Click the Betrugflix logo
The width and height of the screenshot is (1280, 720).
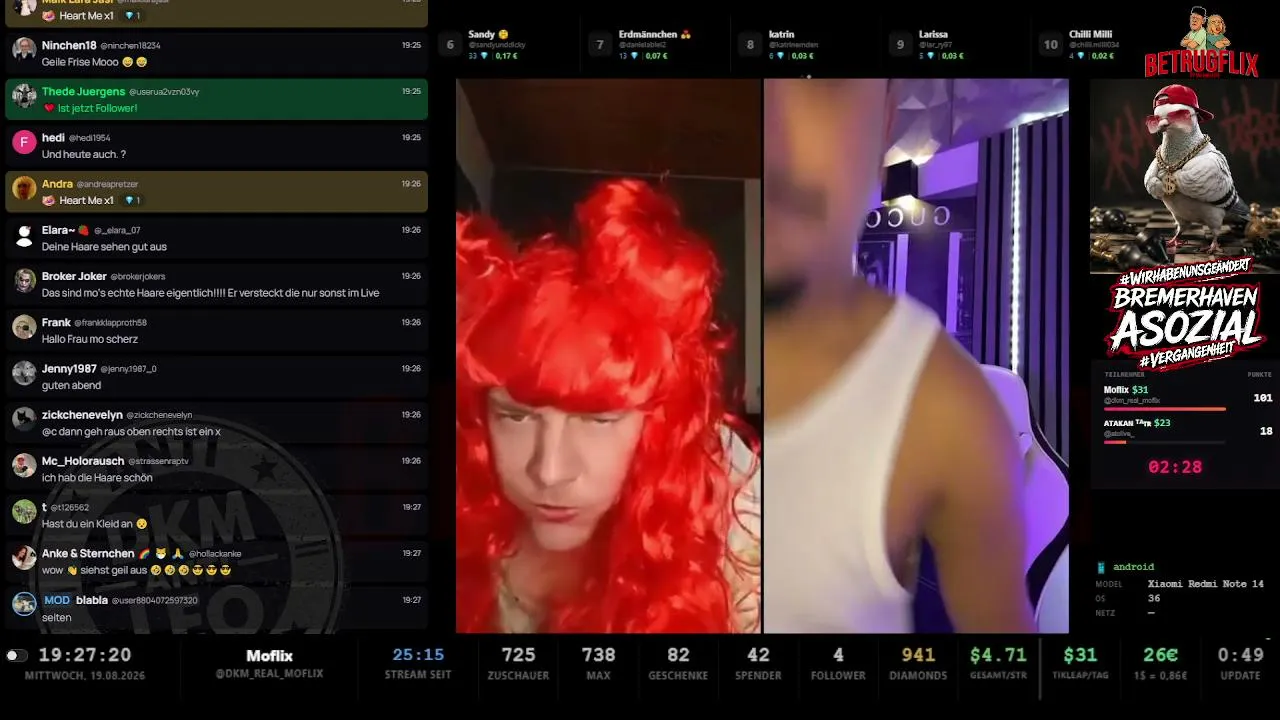point(1201,42)
